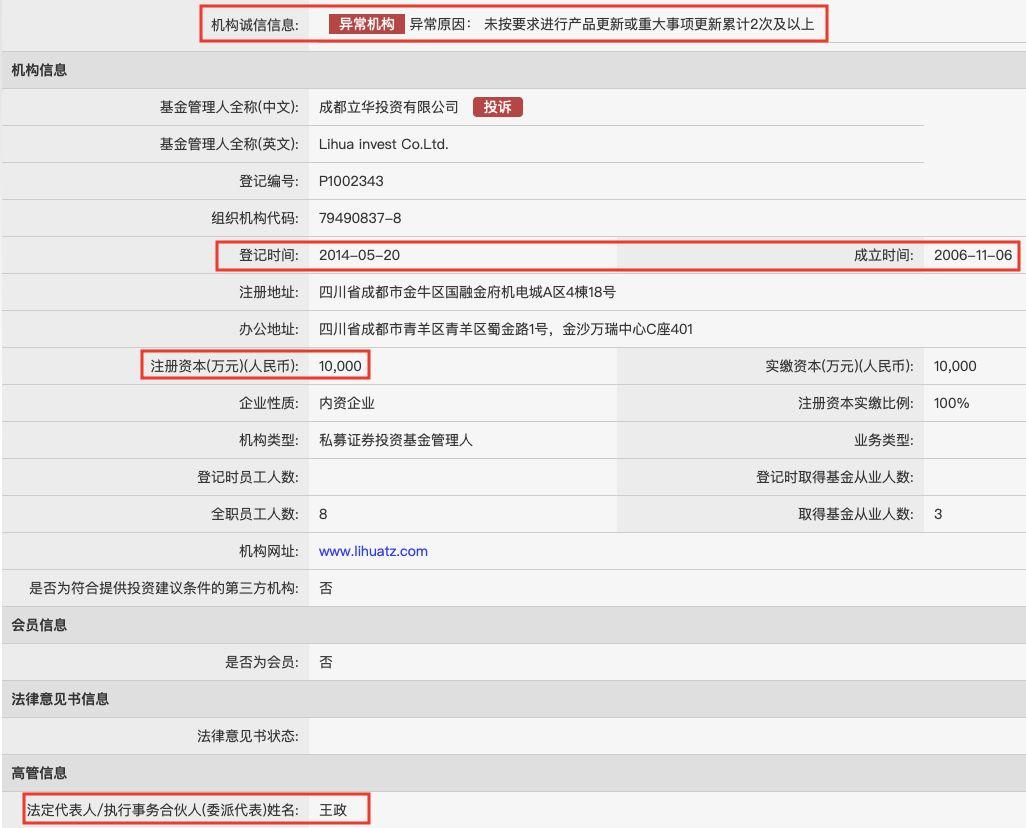The image size is (1026, 828).
Task: Select the 否 value beside 是否为会员
Action: [x=326, y=662]
